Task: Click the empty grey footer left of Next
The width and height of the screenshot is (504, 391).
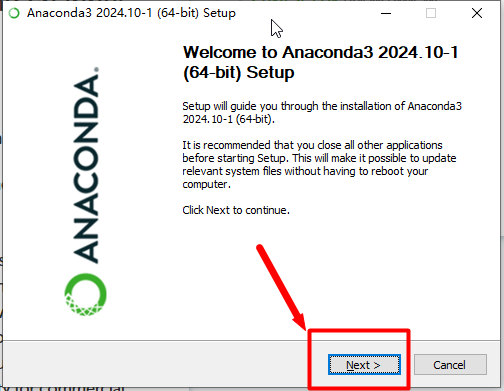Action: point(163,364)
